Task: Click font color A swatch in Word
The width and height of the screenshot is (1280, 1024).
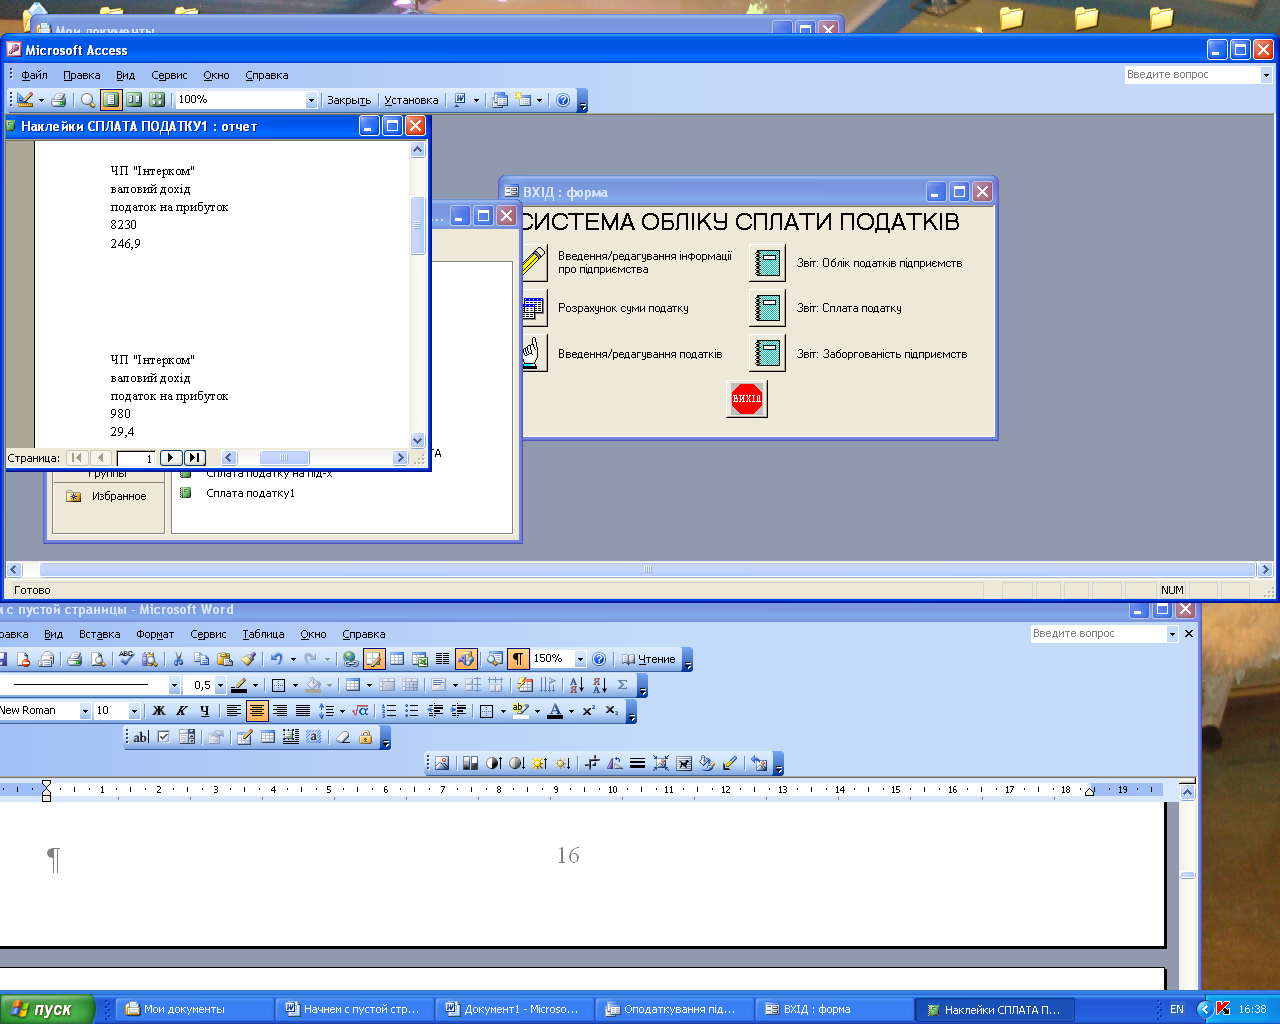Action: pos(555,711)
